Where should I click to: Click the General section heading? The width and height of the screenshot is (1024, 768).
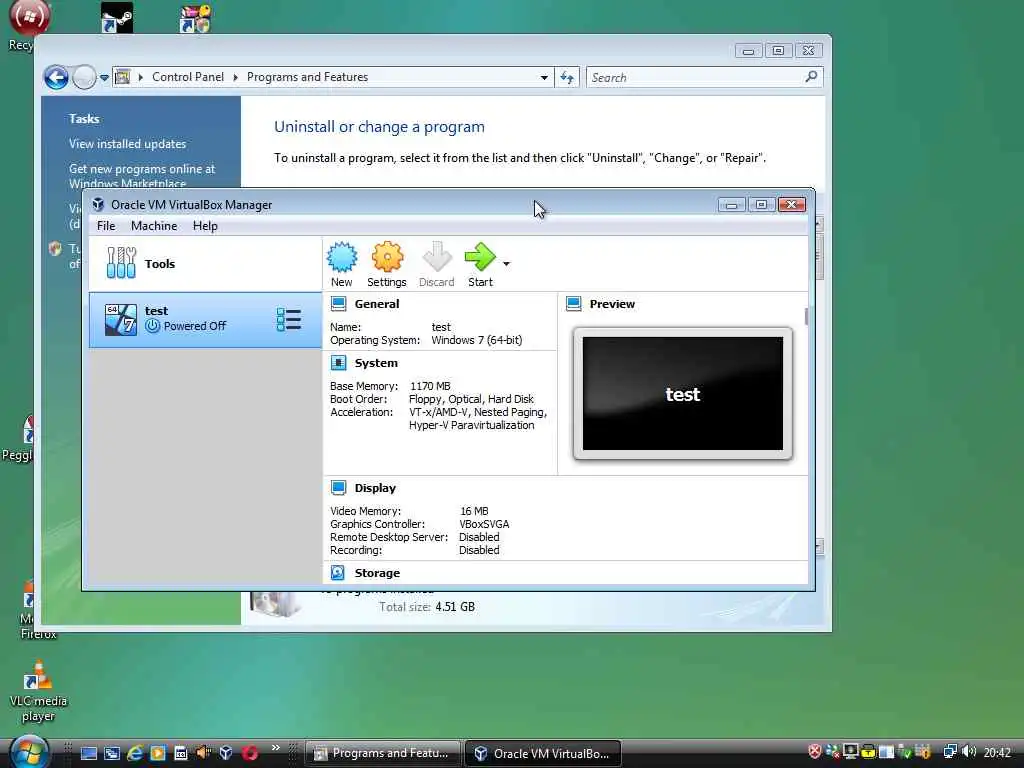377,304
